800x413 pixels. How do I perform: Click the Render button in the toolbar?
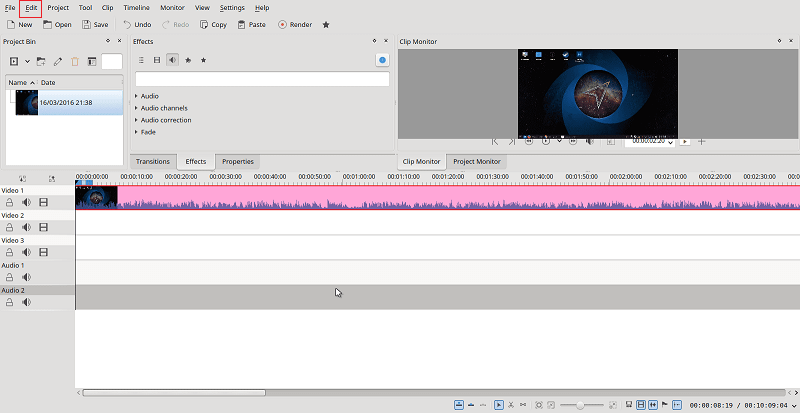click(x=294, y=24)
